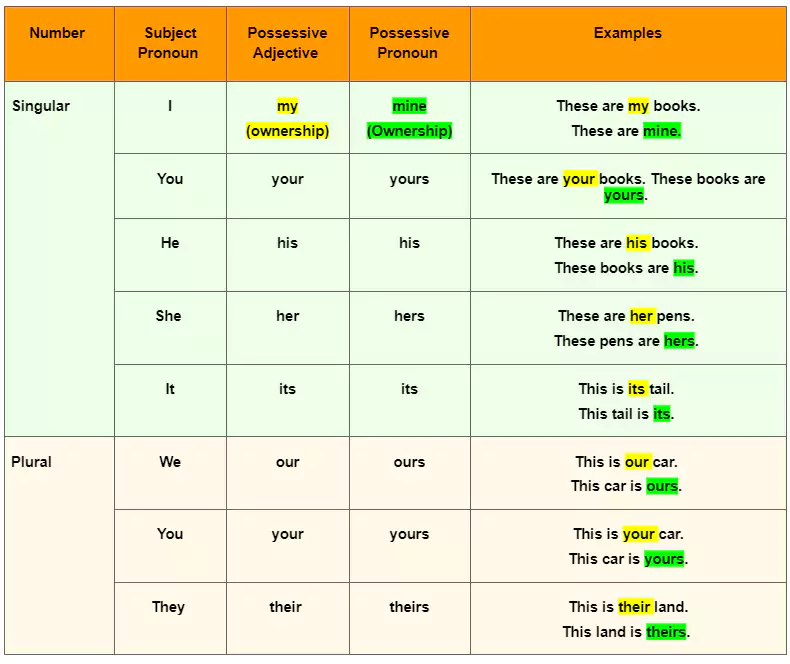Click the sentence "This land is theirs."
Screen dimensions: 790x664
pos(626,631)
